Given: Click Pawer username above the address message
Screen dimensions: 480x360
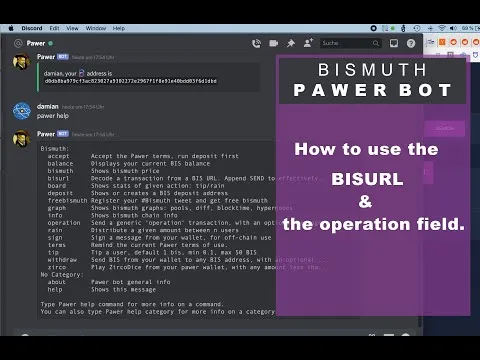Looking at the screenshot, I should (46, 57).
